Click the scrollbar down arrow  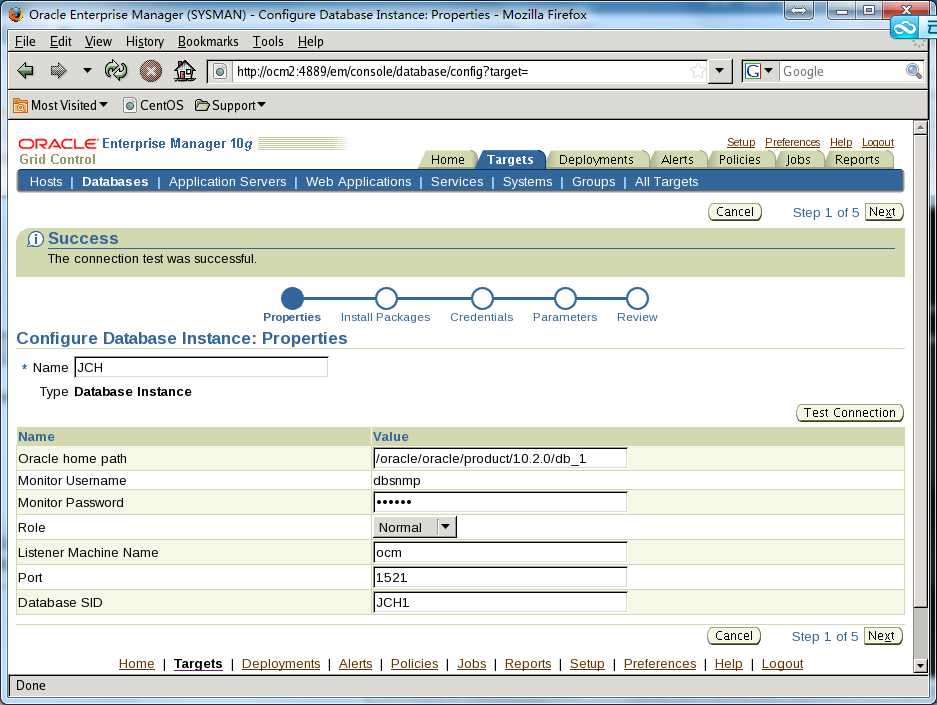(920, 665)
